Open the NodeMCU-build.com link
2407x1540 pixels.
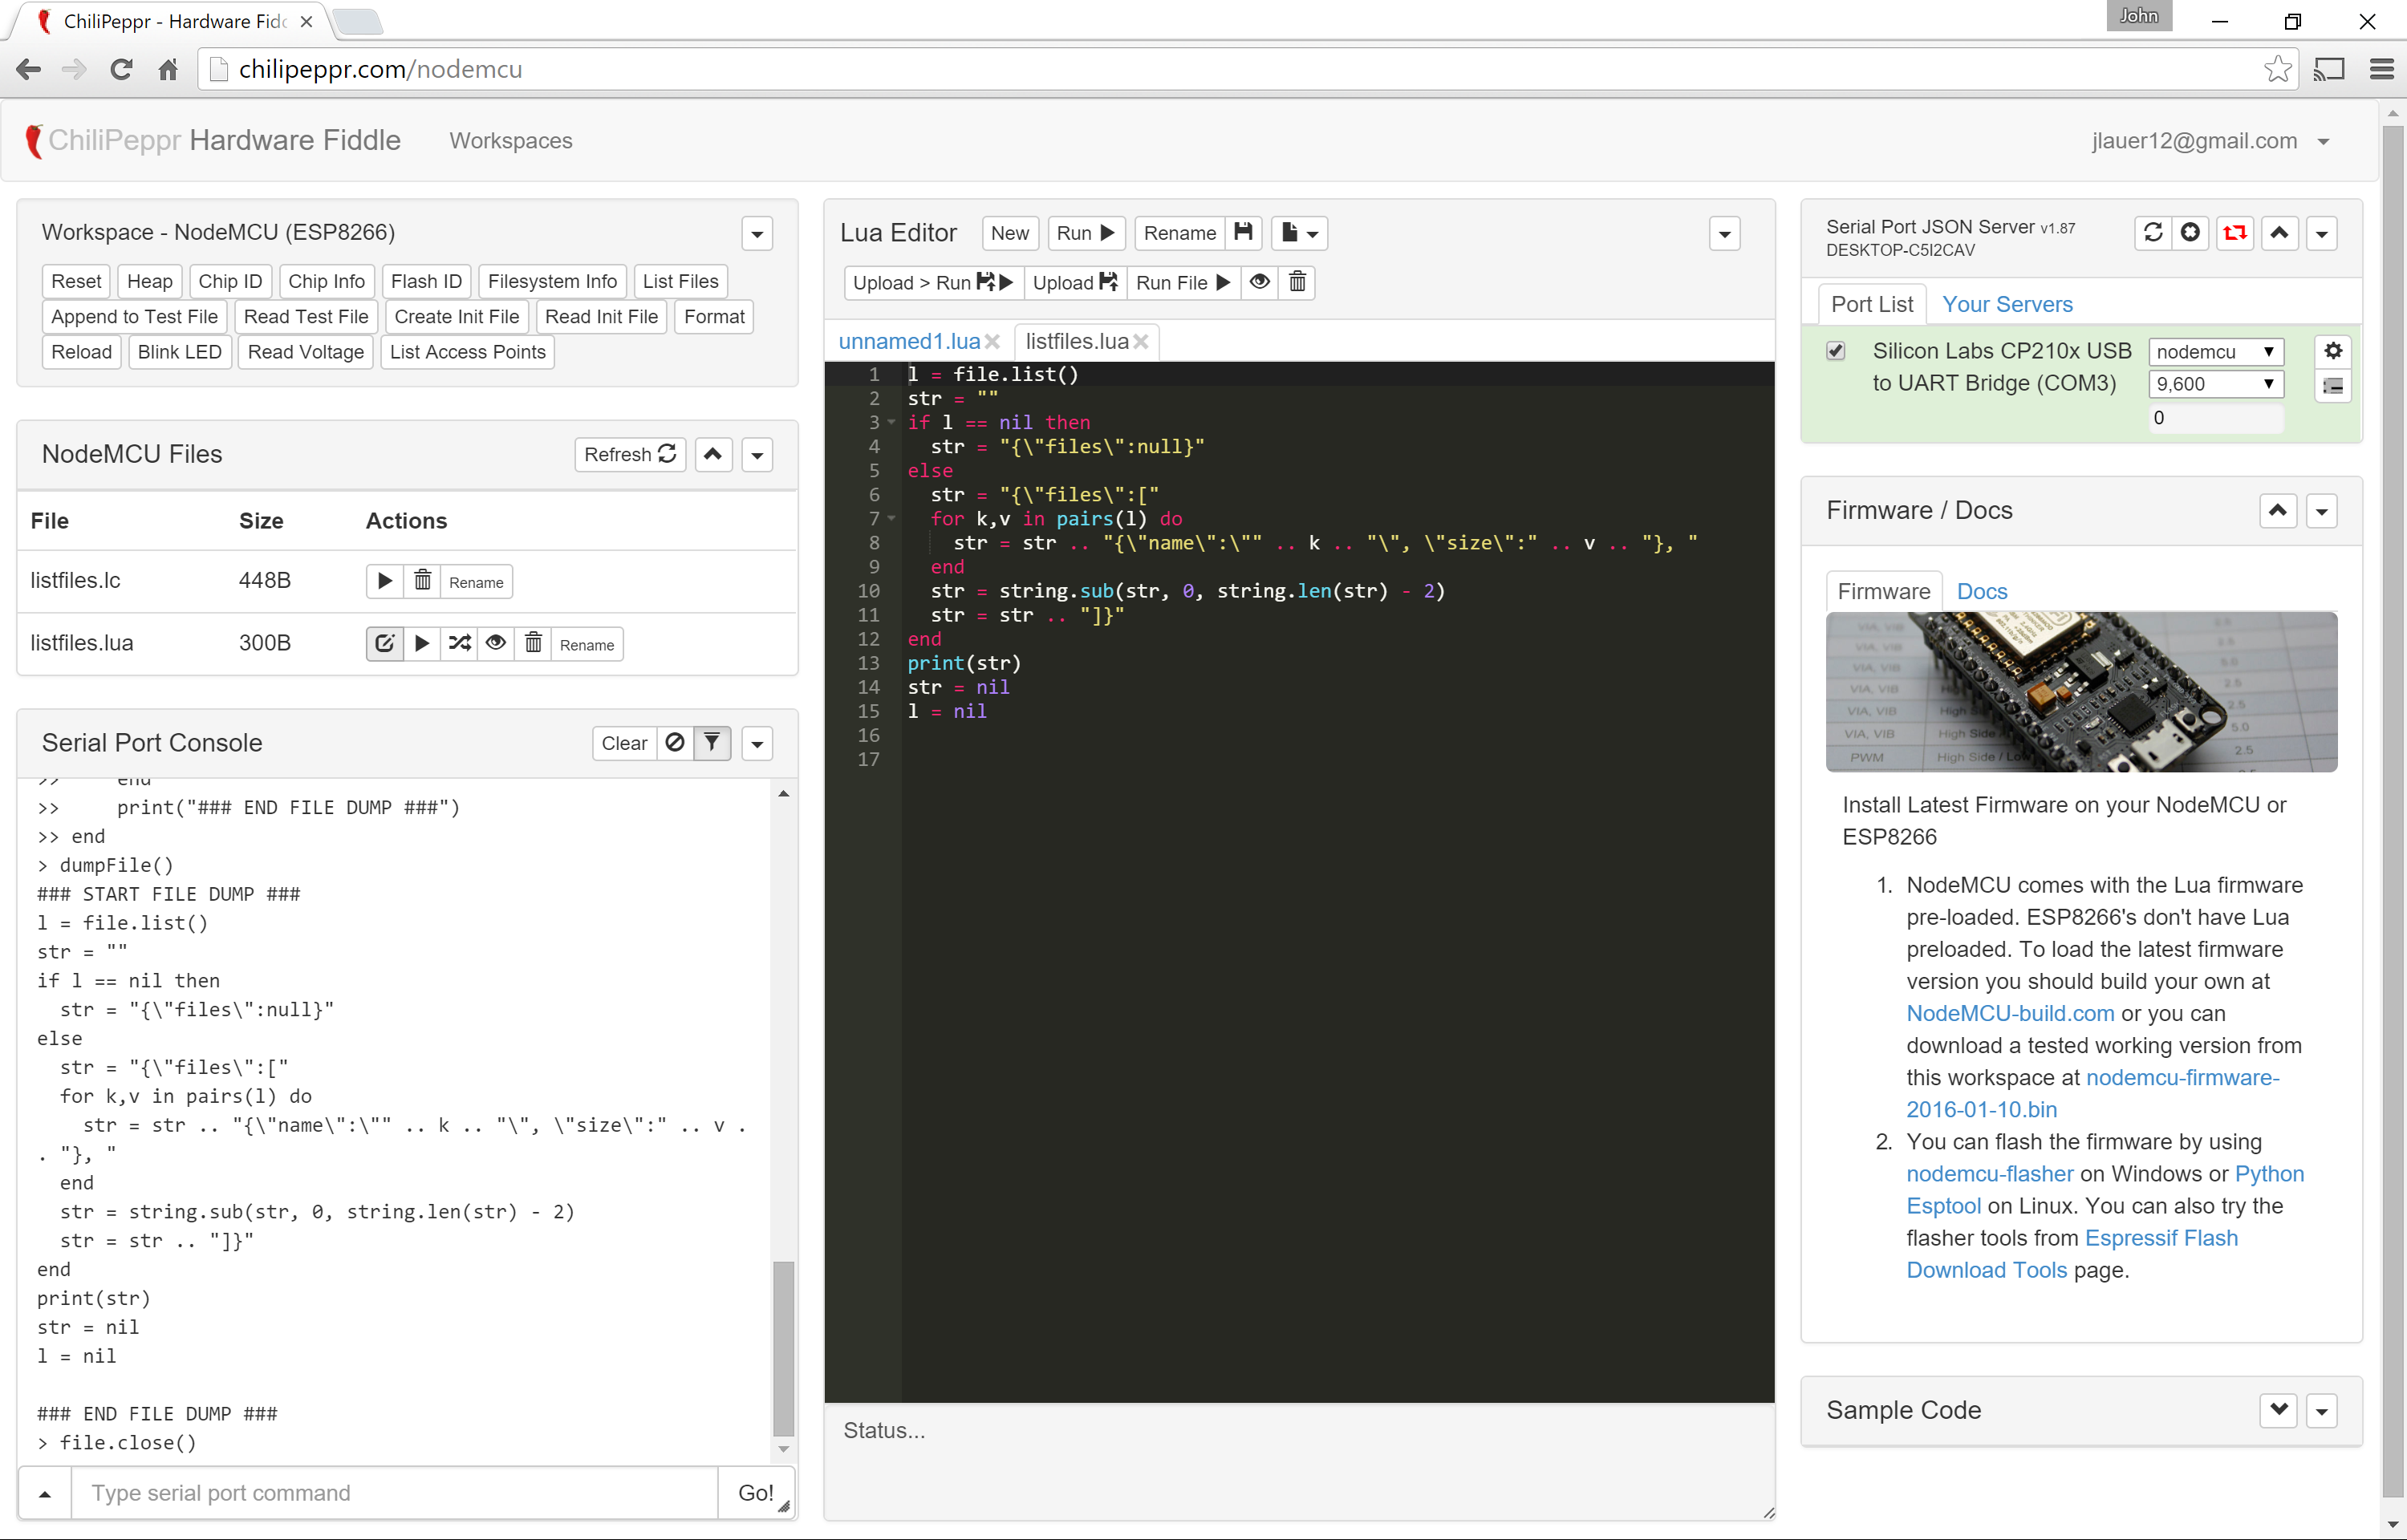pos(2009,1013)
